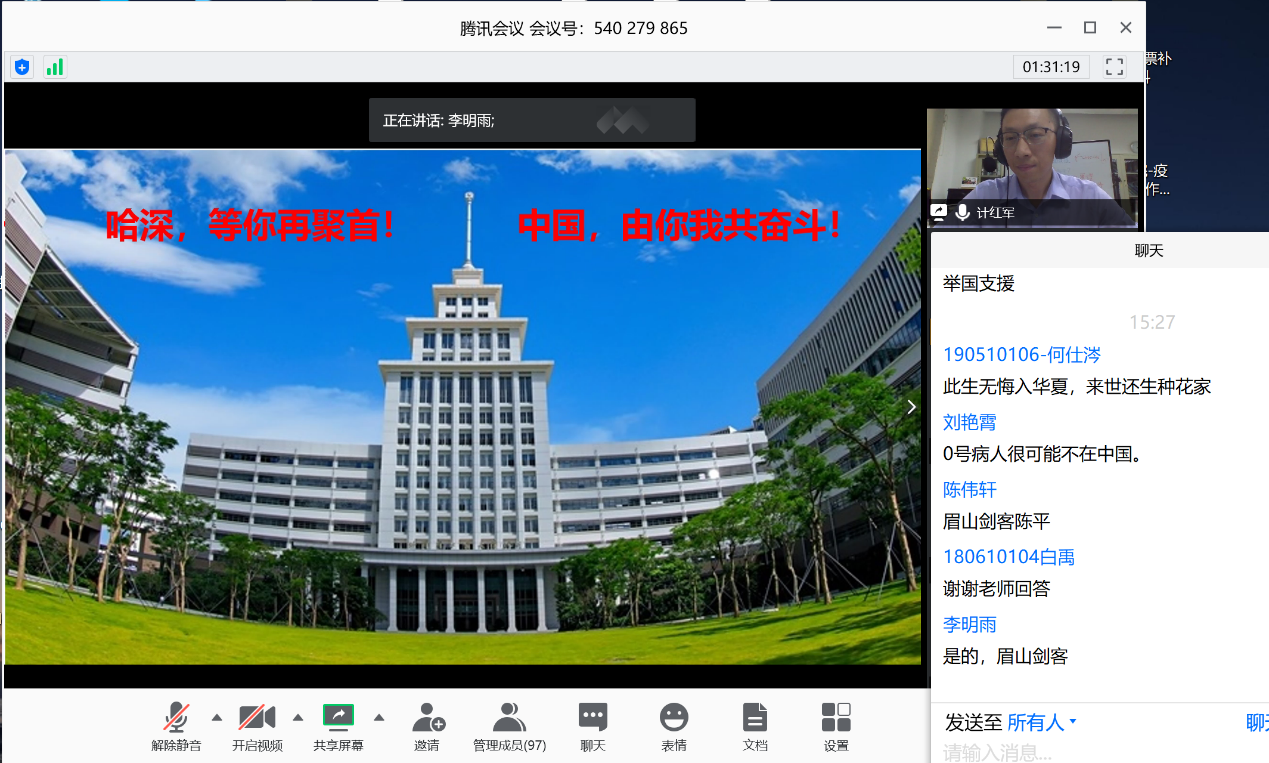Toggle fullscreen mode top right
The height and width of the screenshot is (763, 1269).
[x=1114, y=66]
